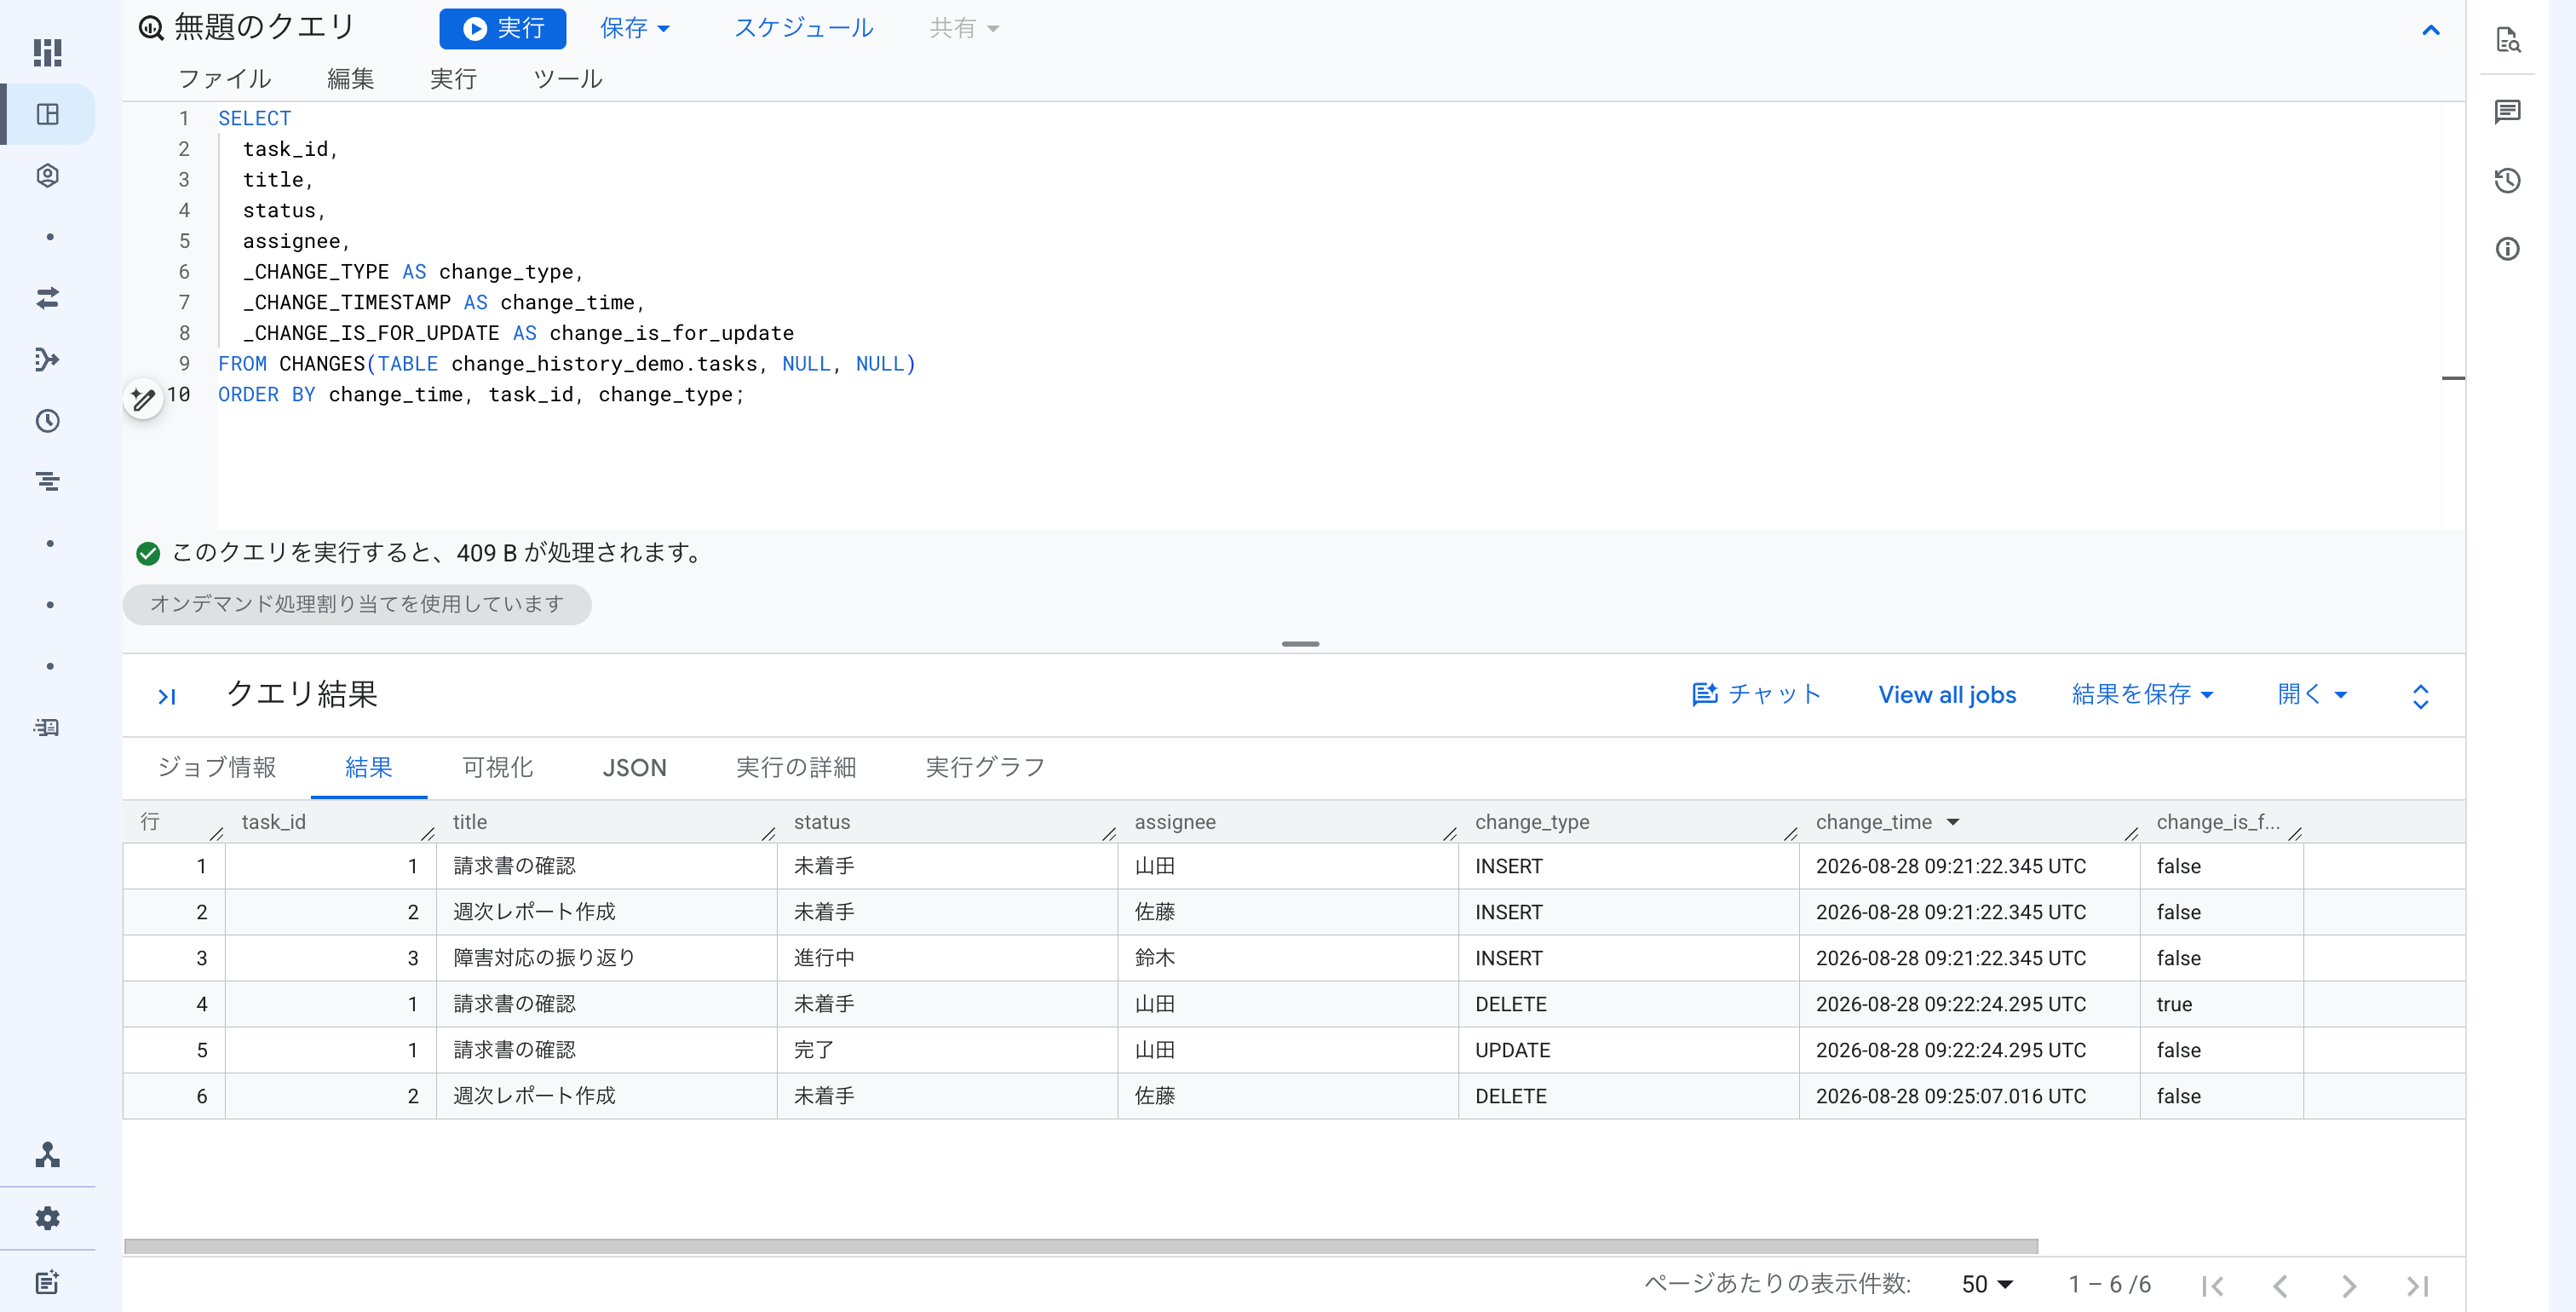The width and height of the screenshot is (2576, 1312).
Task: Open the partner center nodes icon
Action: [x=47, y=1155]
